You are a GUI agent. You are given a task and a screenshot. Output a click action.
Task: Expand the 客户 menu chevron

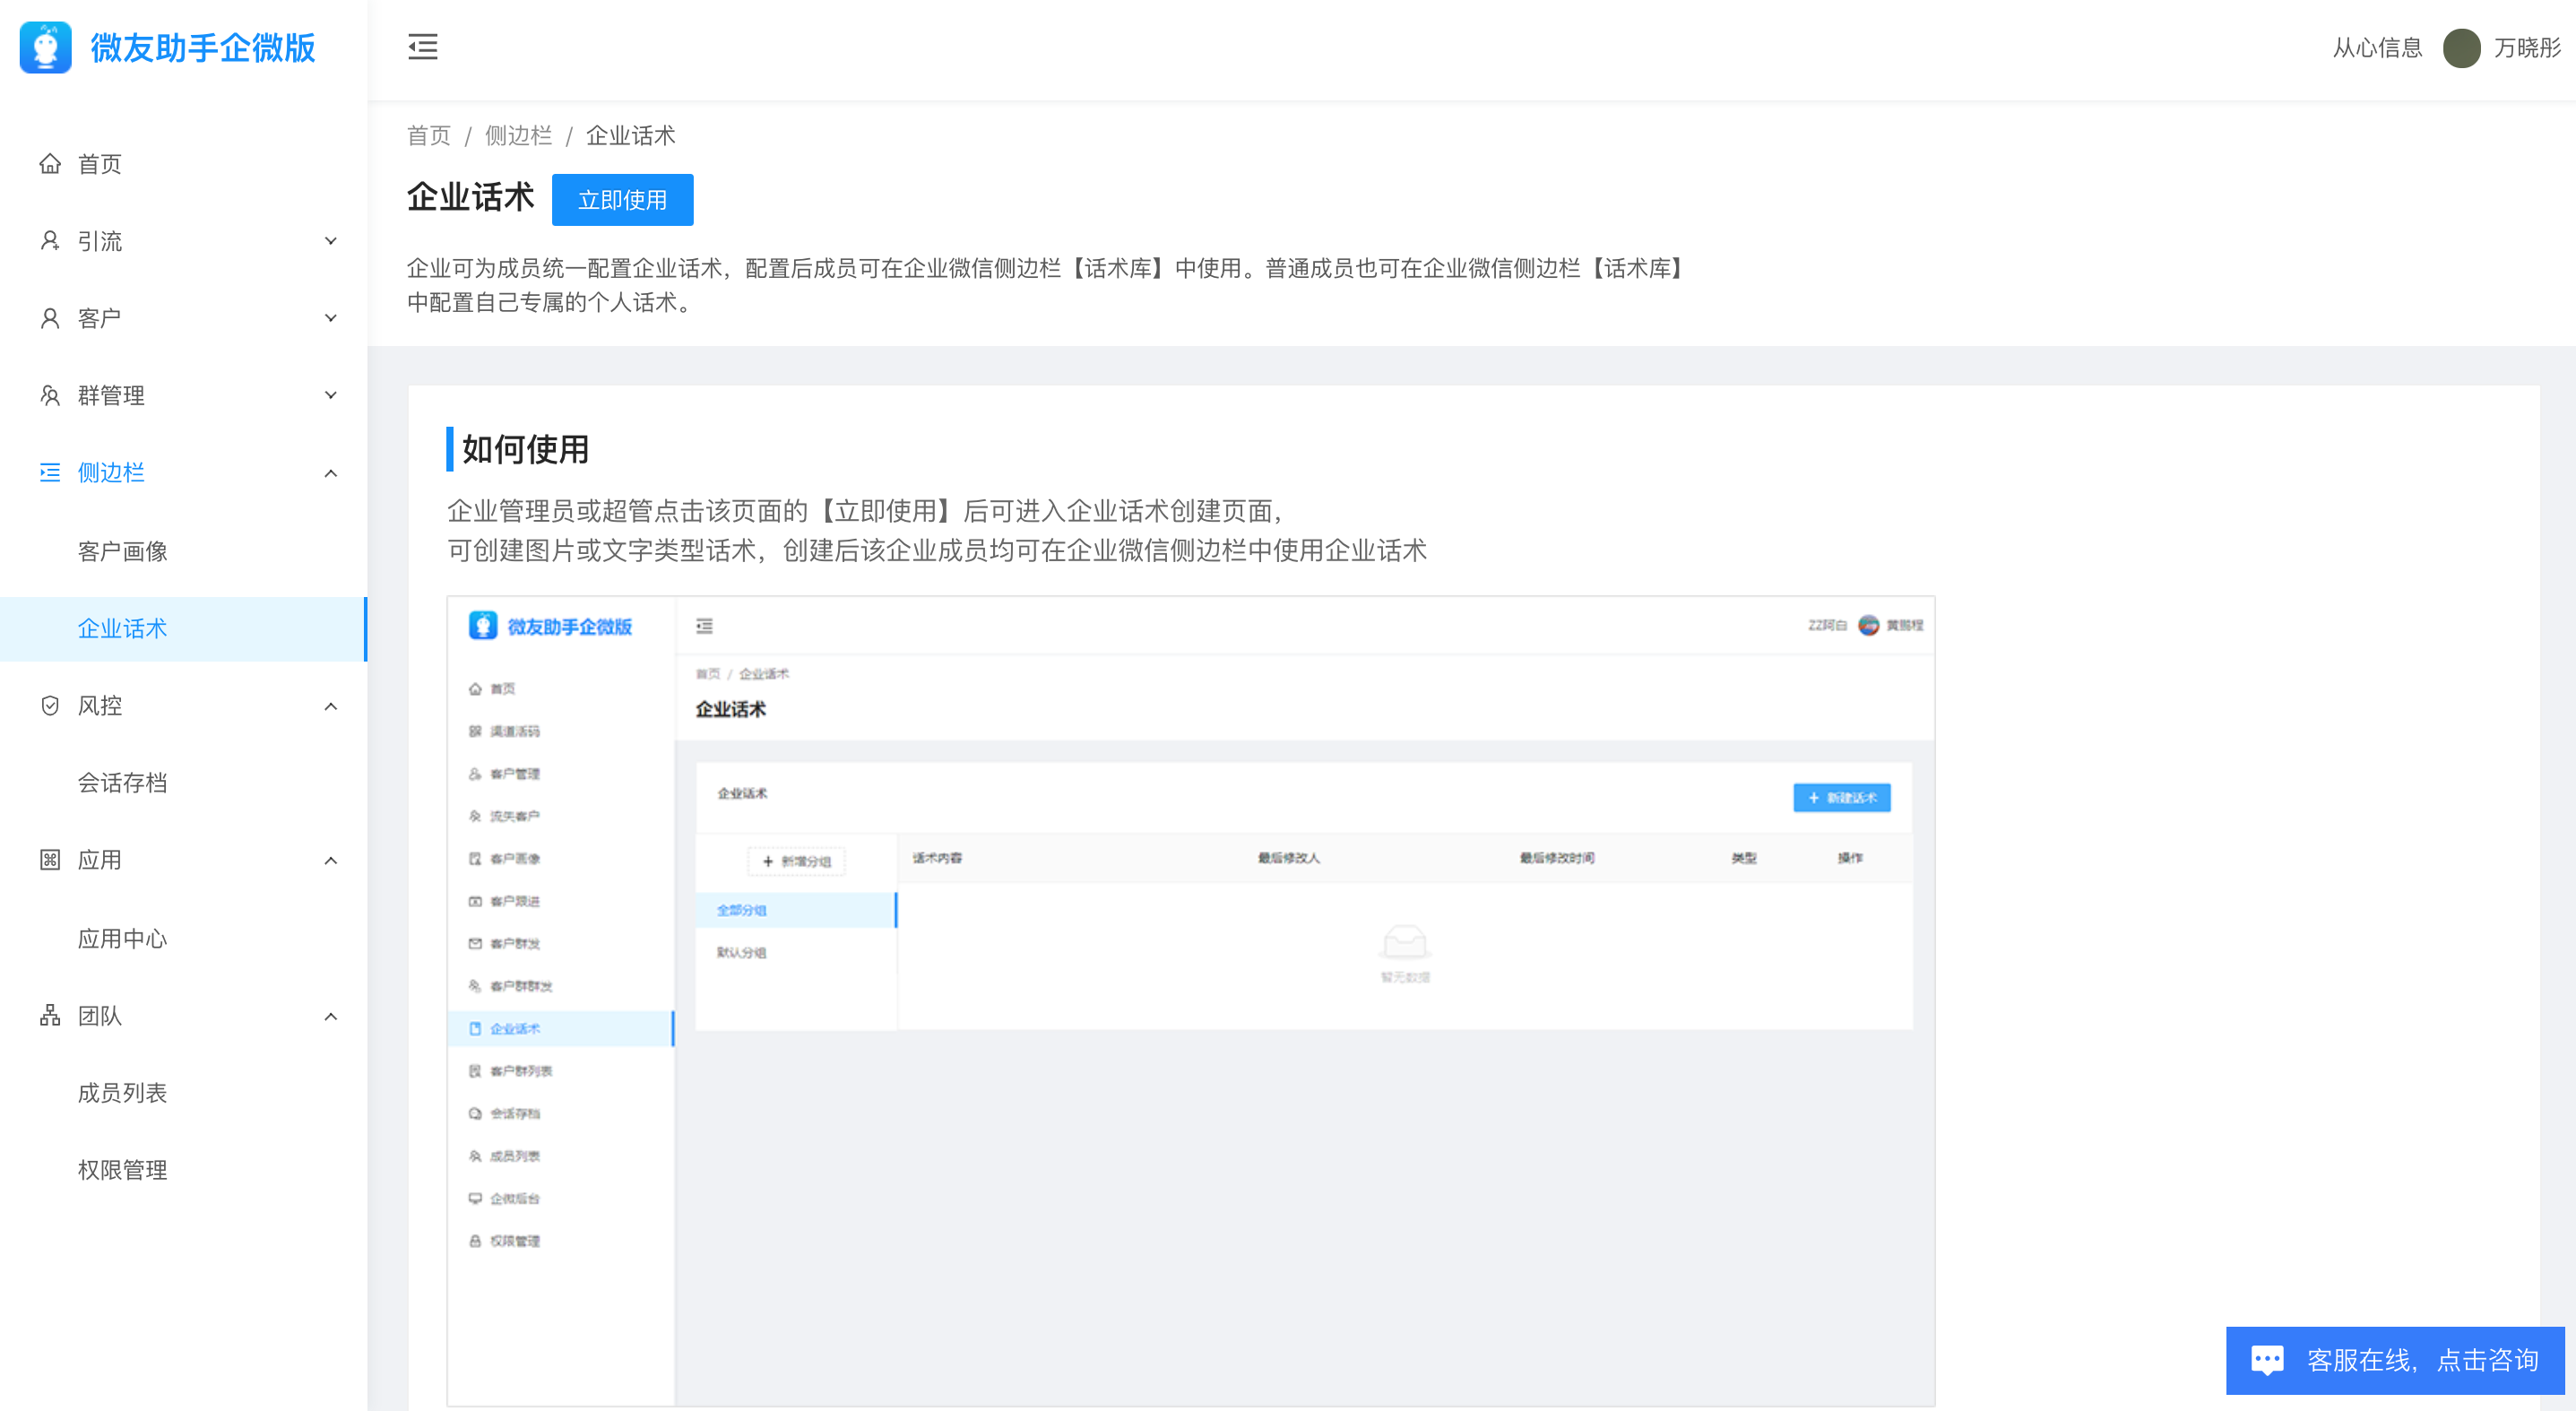click(x=331, y=318)
